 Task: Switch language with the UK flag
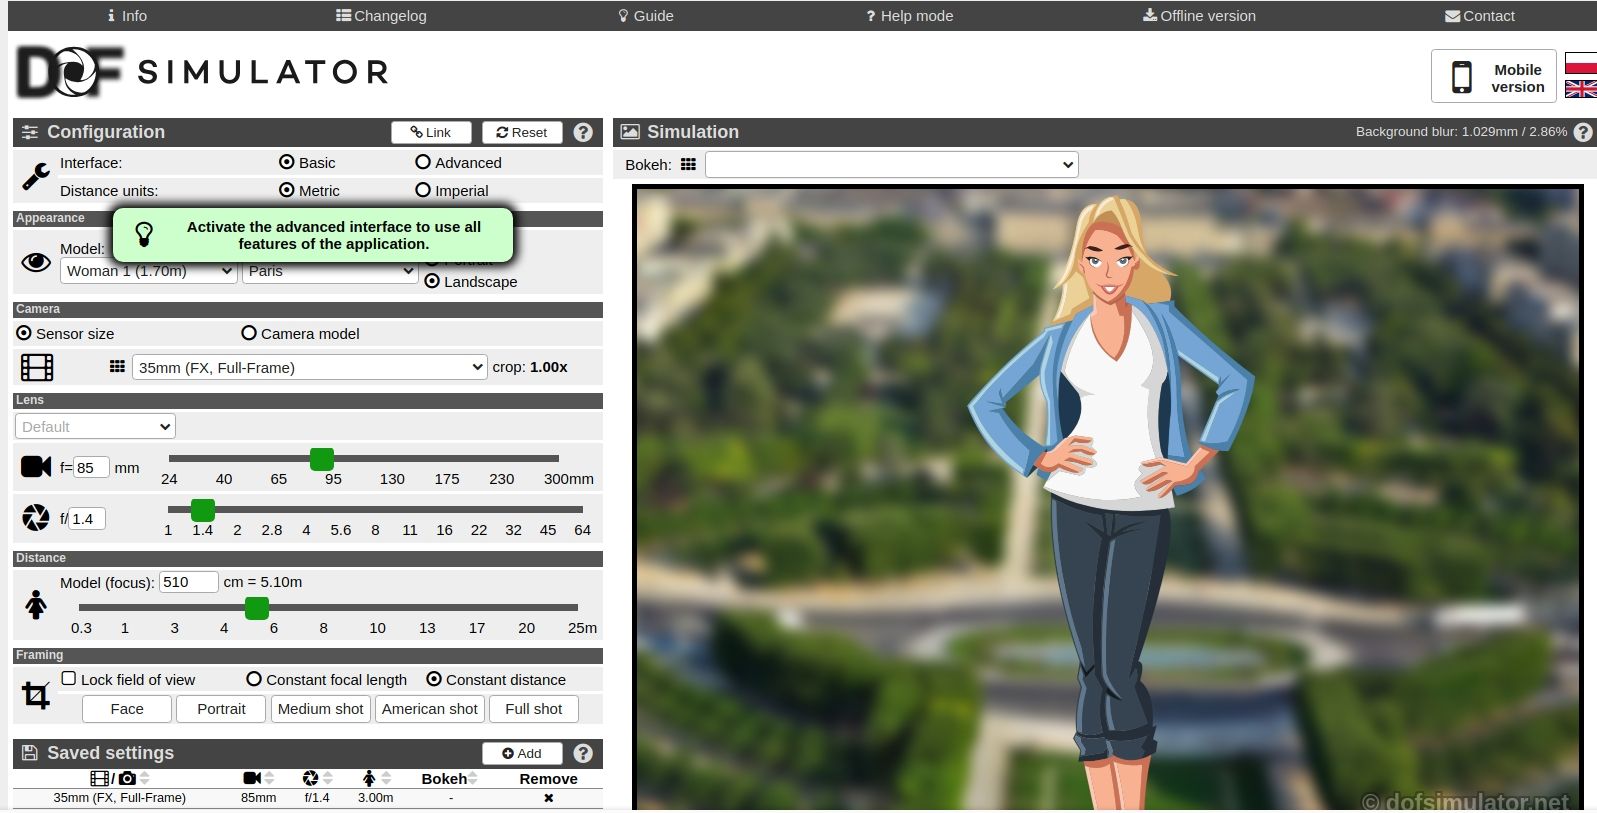(x=1580, y=89)
